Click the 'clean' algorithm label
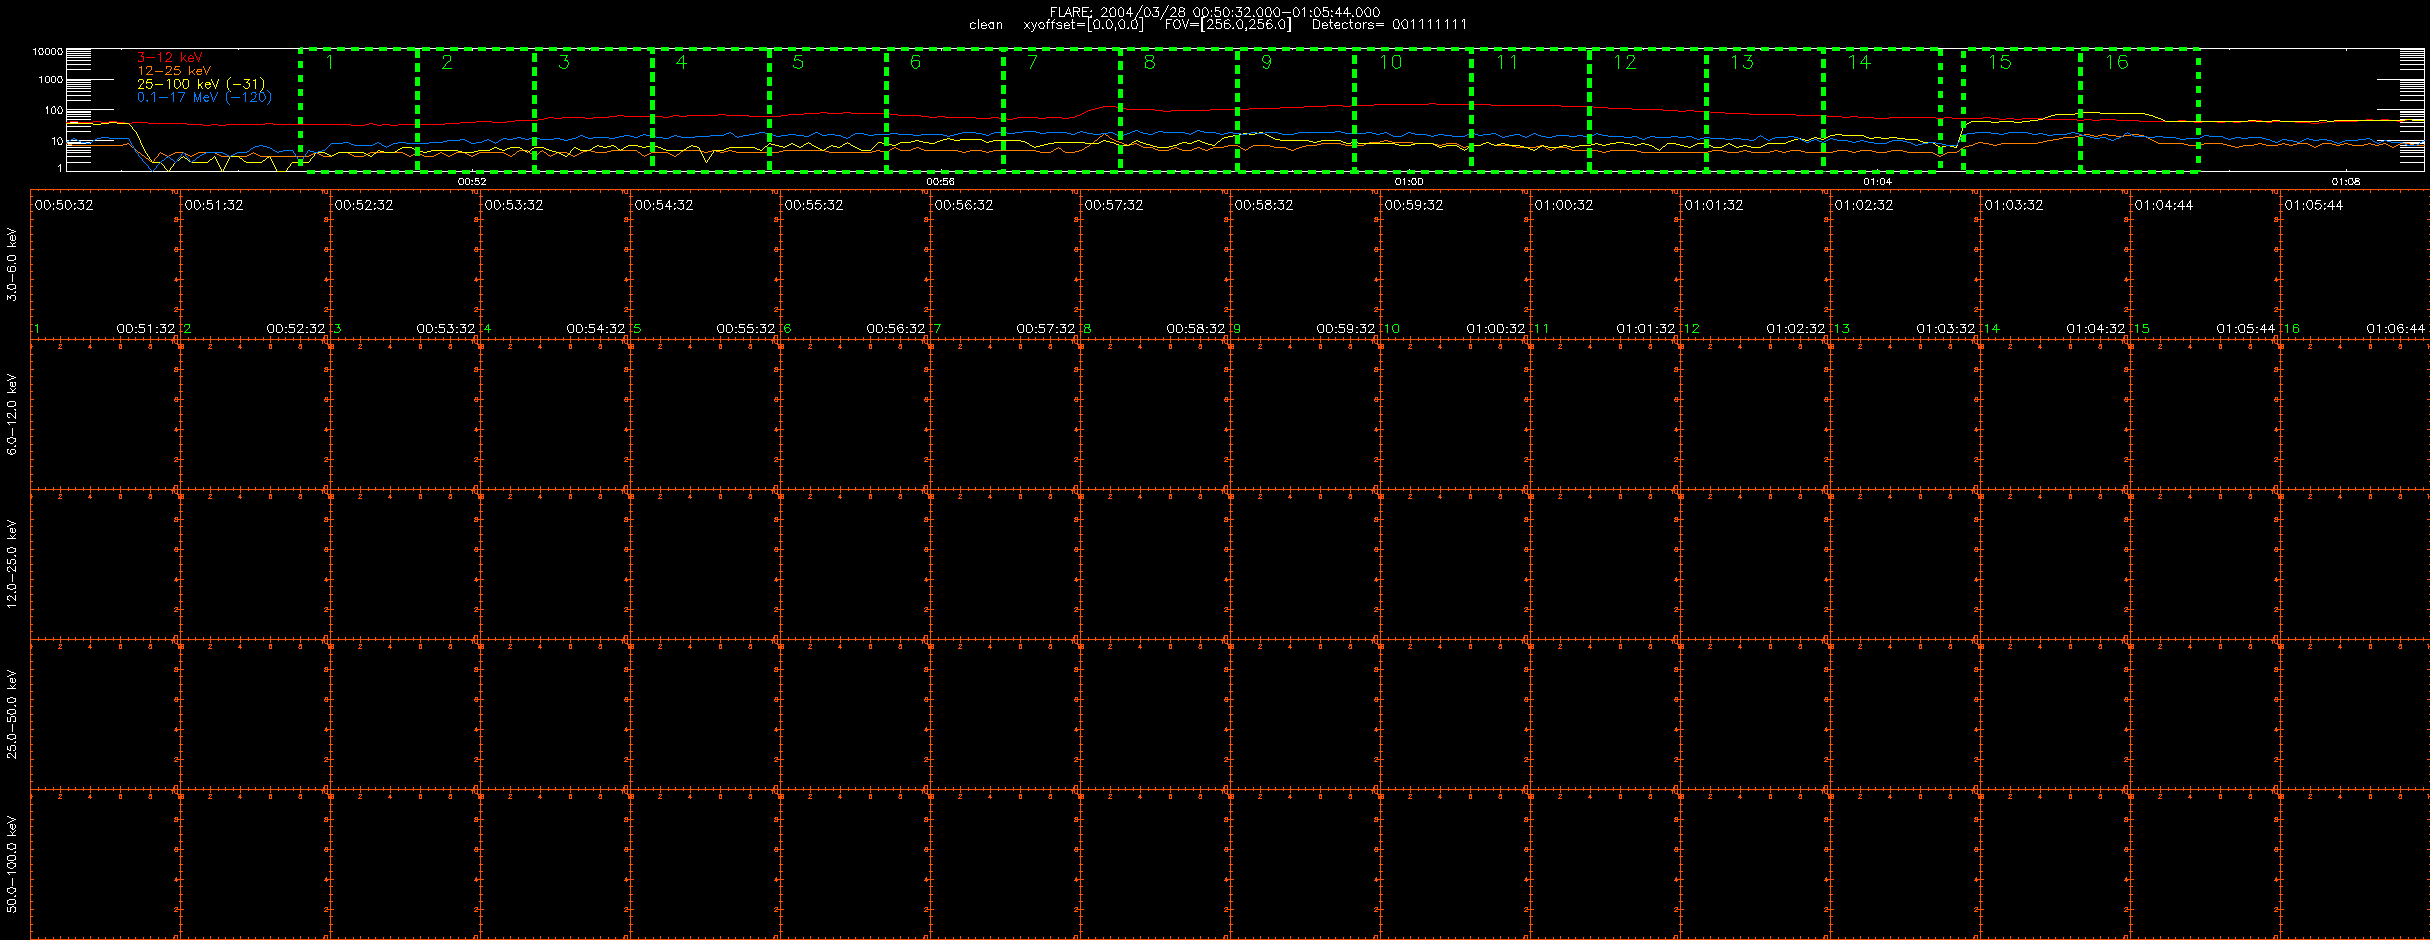Viewport: 2430px width, 940px height. tap(986, 25)
